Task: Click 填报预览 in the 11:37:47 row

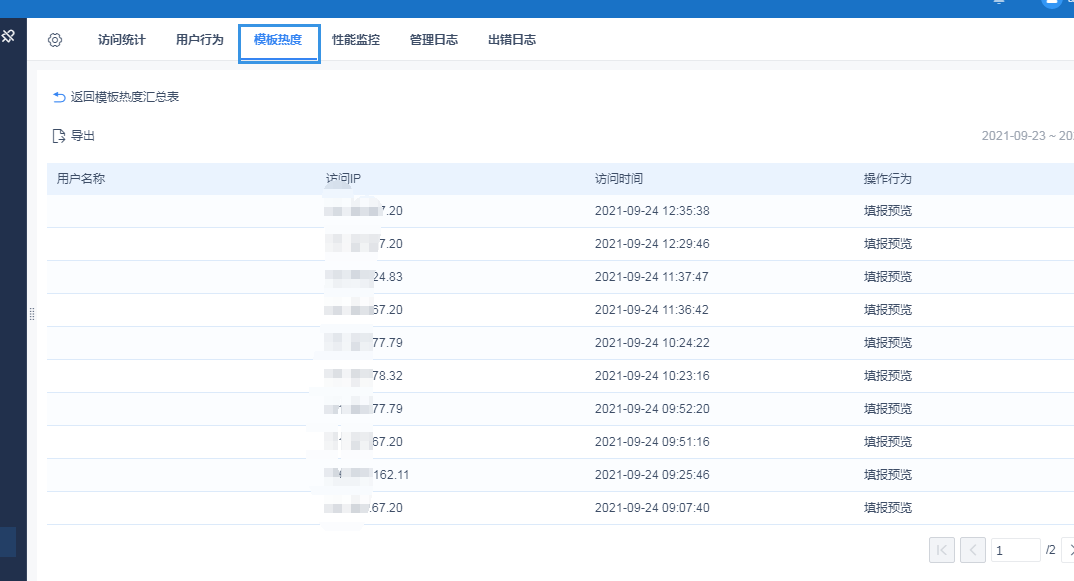Action: [x=888, y=277]
